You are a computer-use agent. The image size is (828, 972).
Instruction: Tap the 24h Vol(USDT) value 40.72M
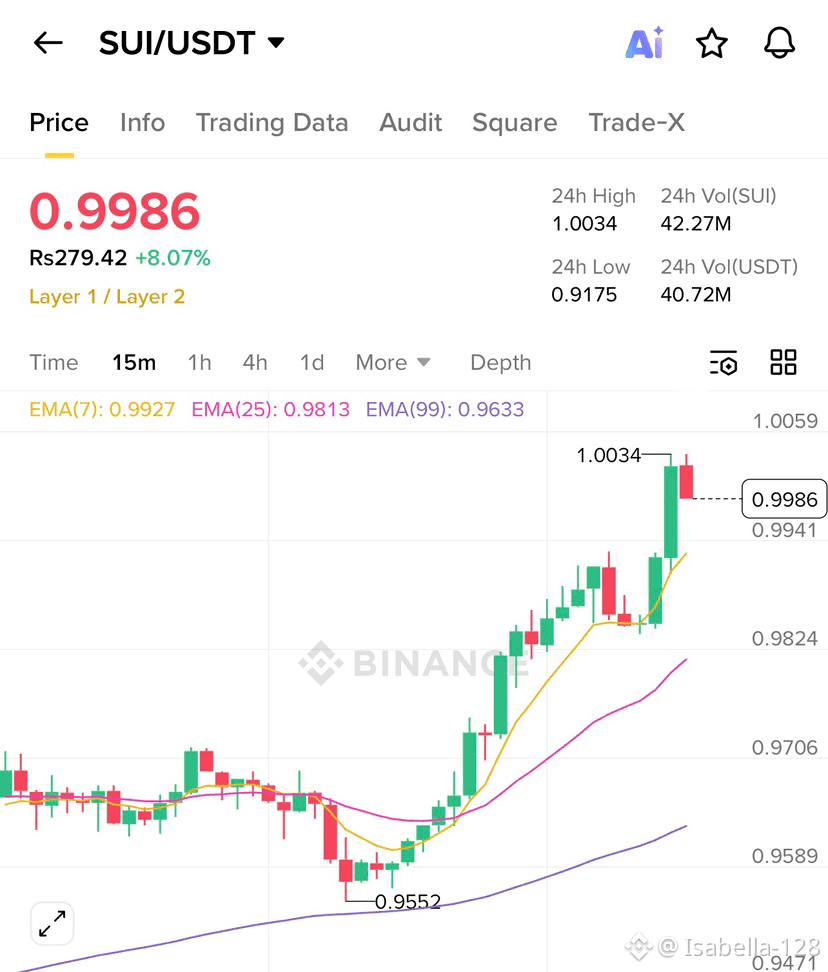[x=696, y=294]
